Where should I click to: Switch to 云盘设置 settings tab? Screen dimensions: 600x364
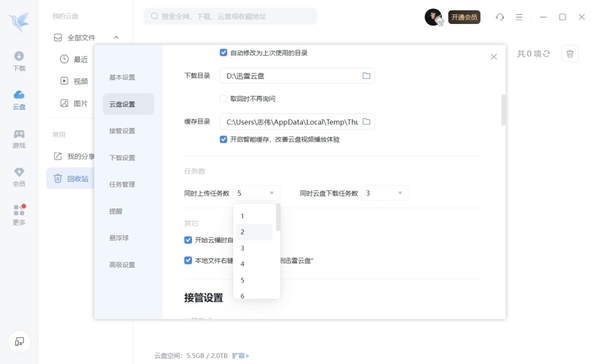point(128,104)
